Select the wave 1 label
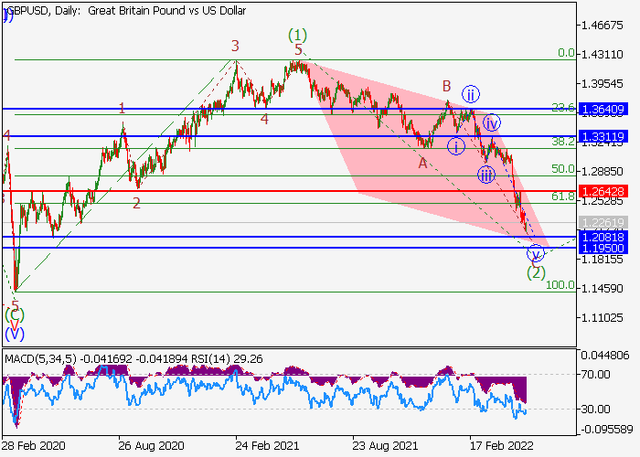 122,109
